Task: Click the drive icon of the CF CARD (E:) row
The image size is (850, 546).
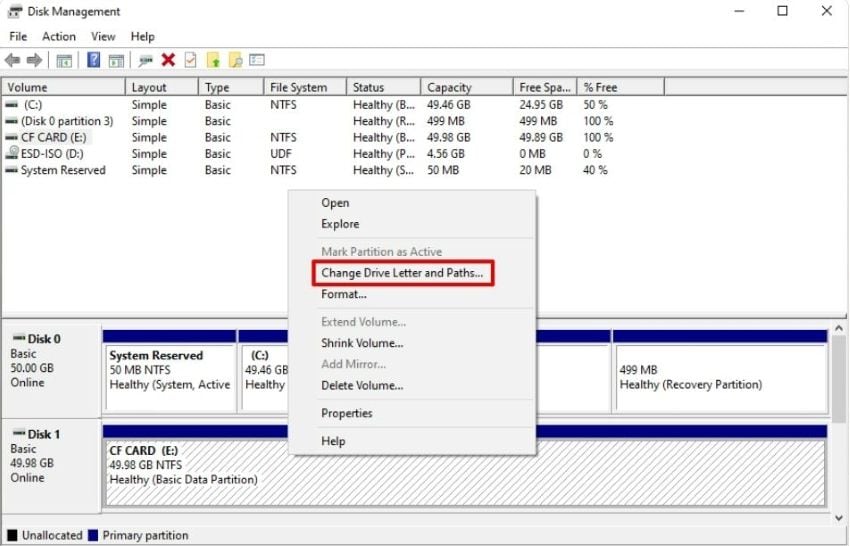Action: [11, 137]
